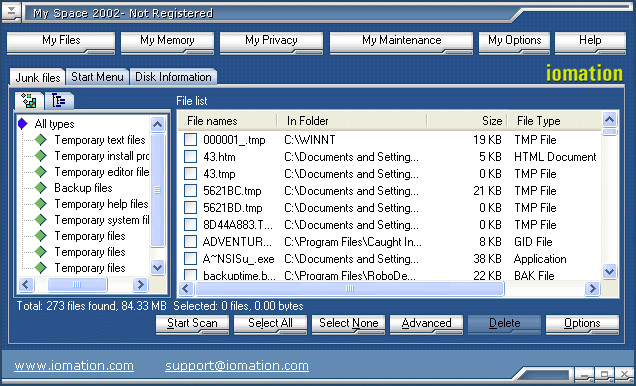Open the www.iomation.com link
The height and width of the screenshot is (386, 636).
[74, 366]
